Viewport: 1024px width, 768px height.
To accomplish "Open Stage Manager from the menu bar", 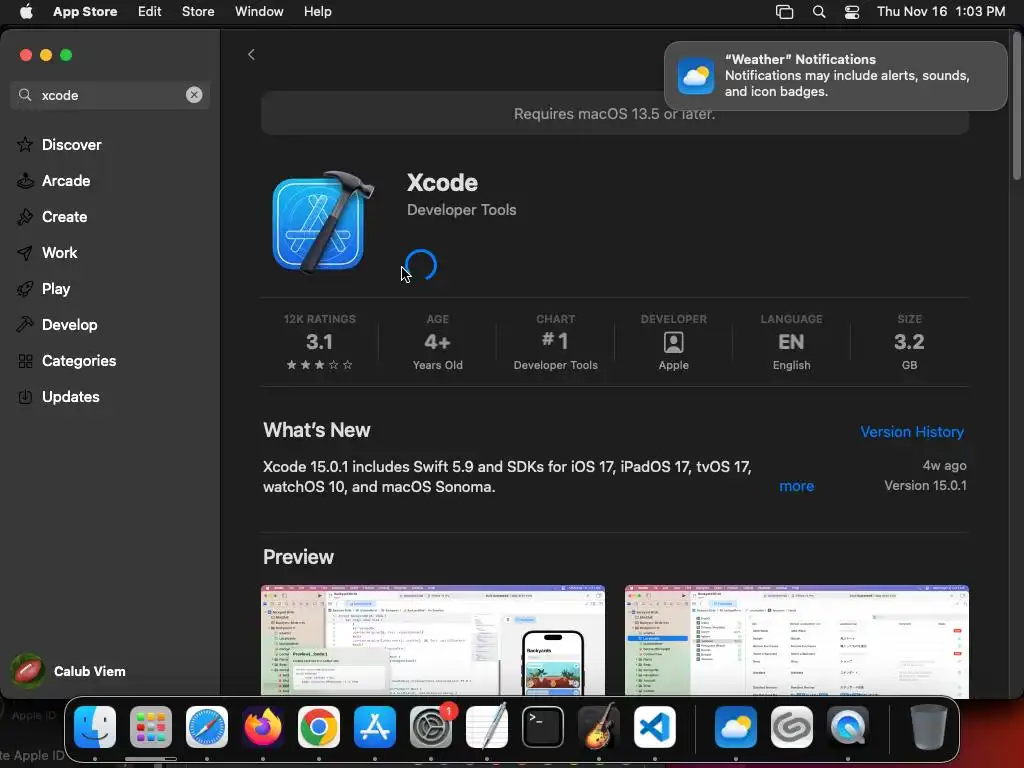I will pyautogui.click(x=784, y=12).
